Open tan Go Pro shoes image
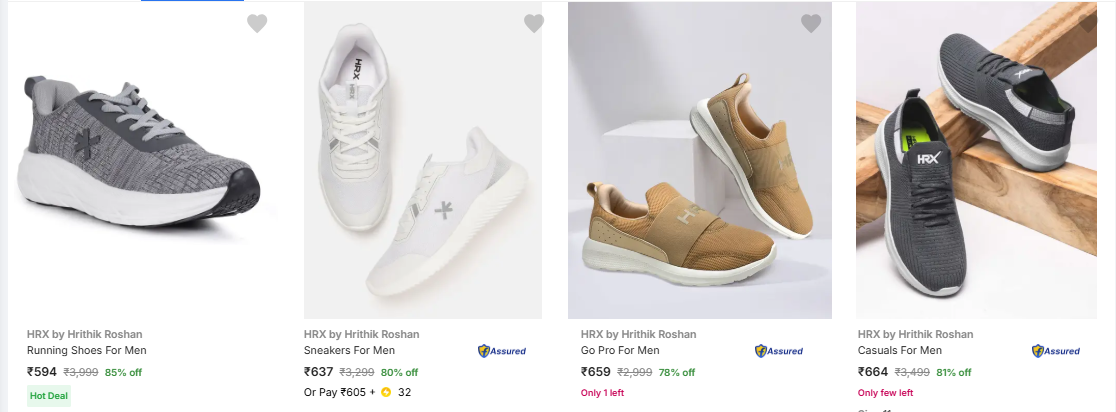This screenshot has height=412, width=1116. (x=700, y=160)
